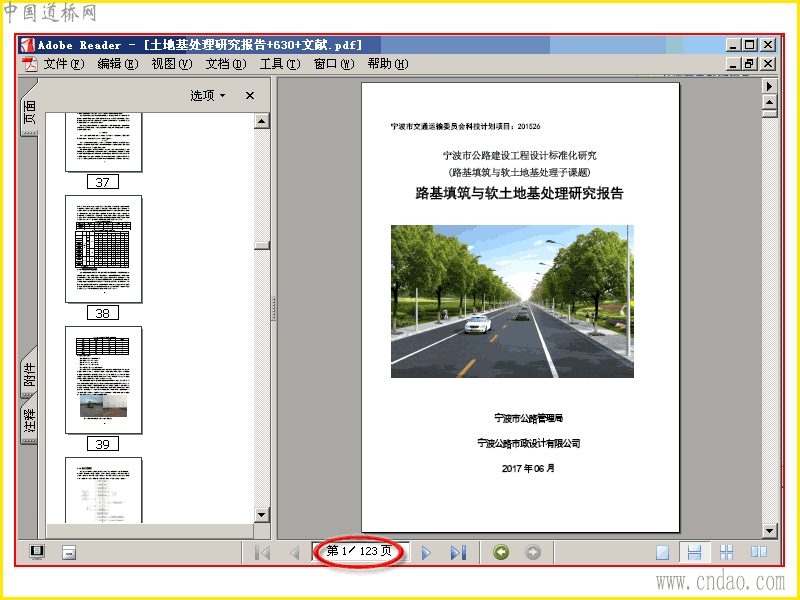The image size is (800, 600).
Task: Click the thumbnail panel scrollbar thumb
Action: point(262,245)
